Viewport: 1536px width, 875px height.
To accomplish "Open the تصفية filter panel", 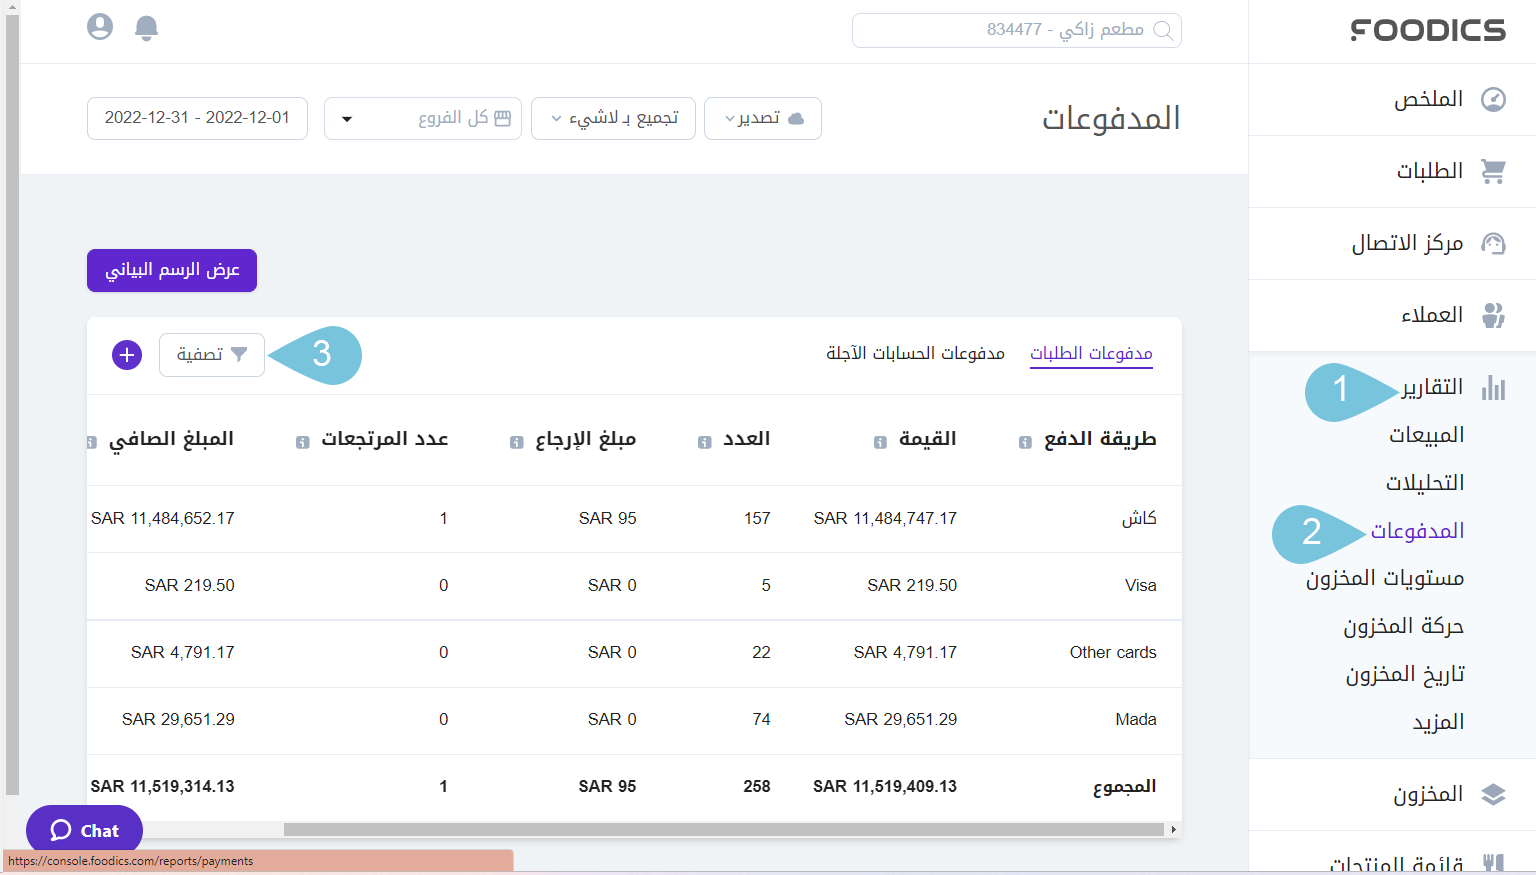I will pyautogui.click(x=211, y=354).
